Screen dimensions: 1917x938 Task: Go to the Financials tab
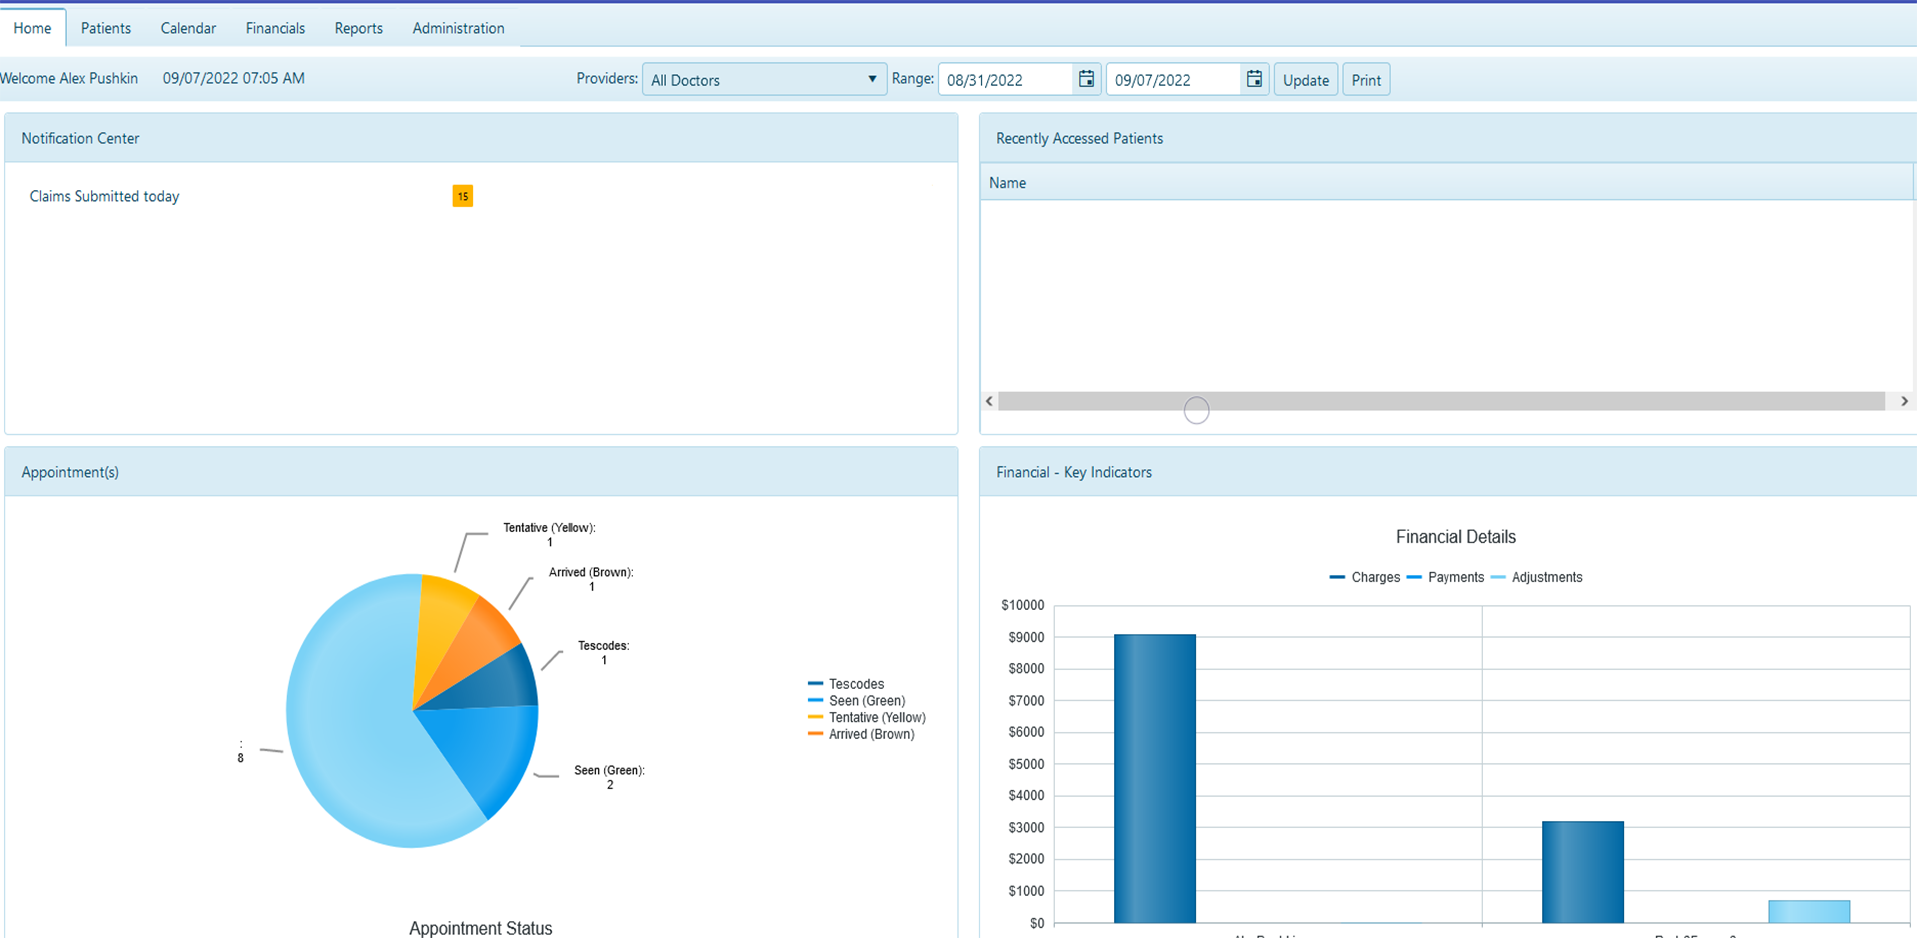point(275,28)
